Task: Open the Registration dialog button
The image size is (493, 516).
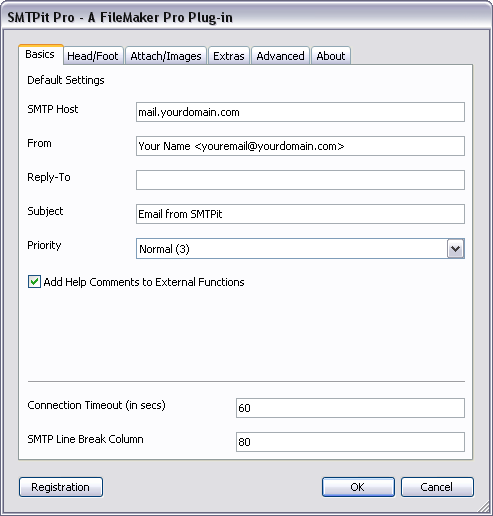Action: [61, 487]
